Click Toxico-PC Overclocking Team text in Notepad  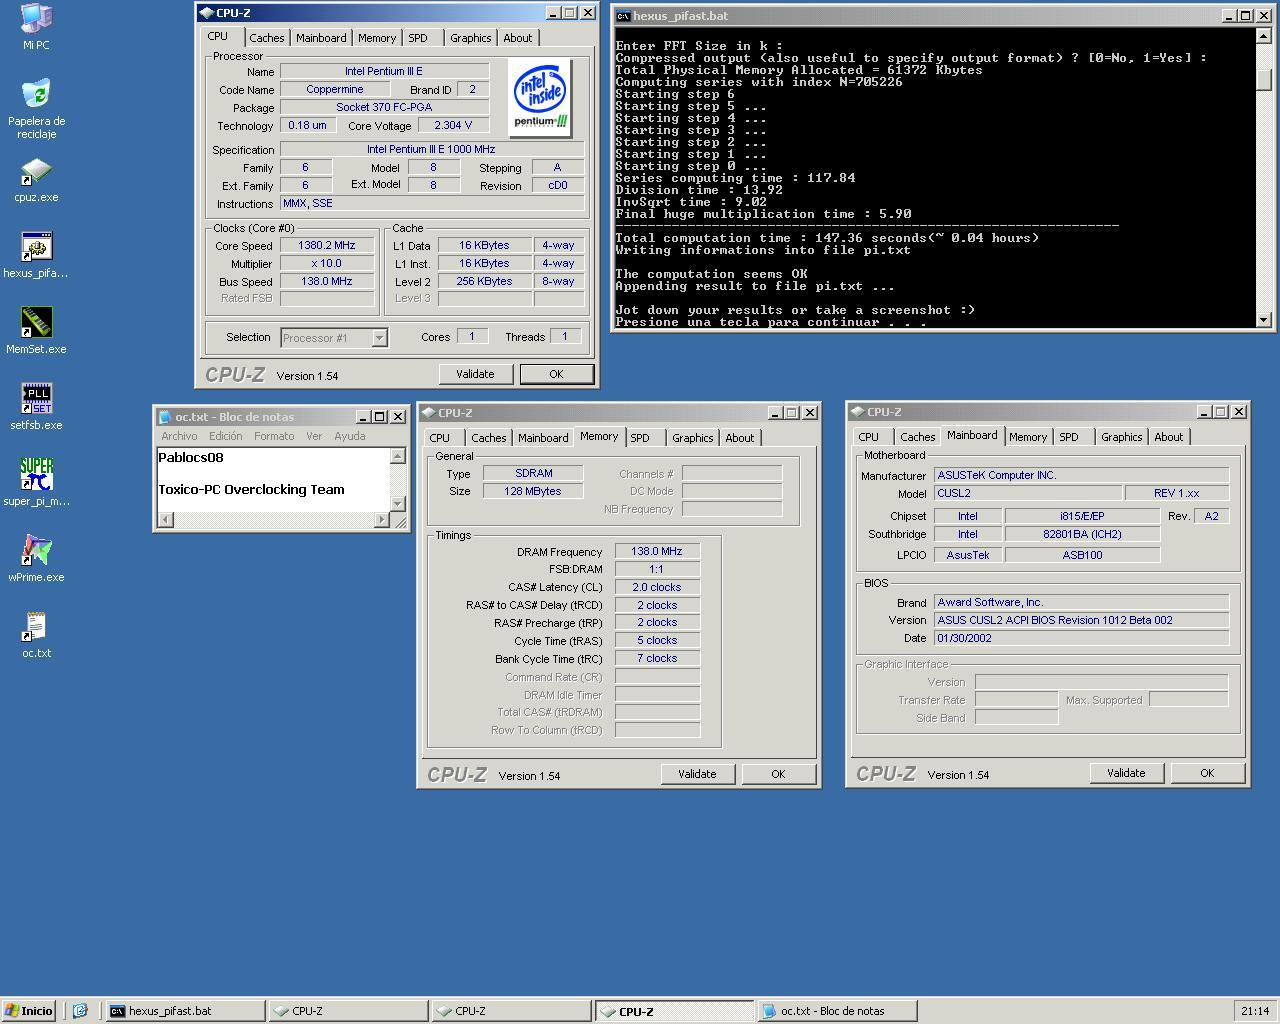coord(251,490)
